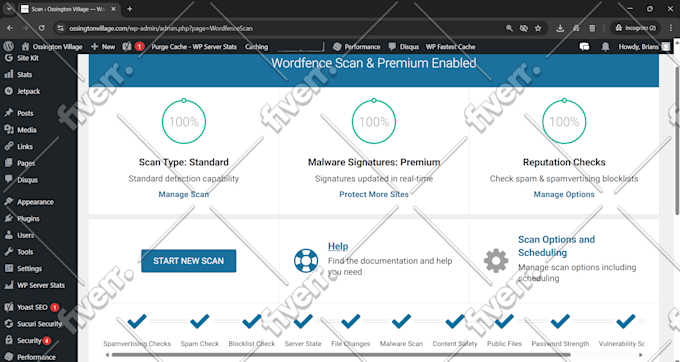Click the Protect More Sites link

pos(374,194)
